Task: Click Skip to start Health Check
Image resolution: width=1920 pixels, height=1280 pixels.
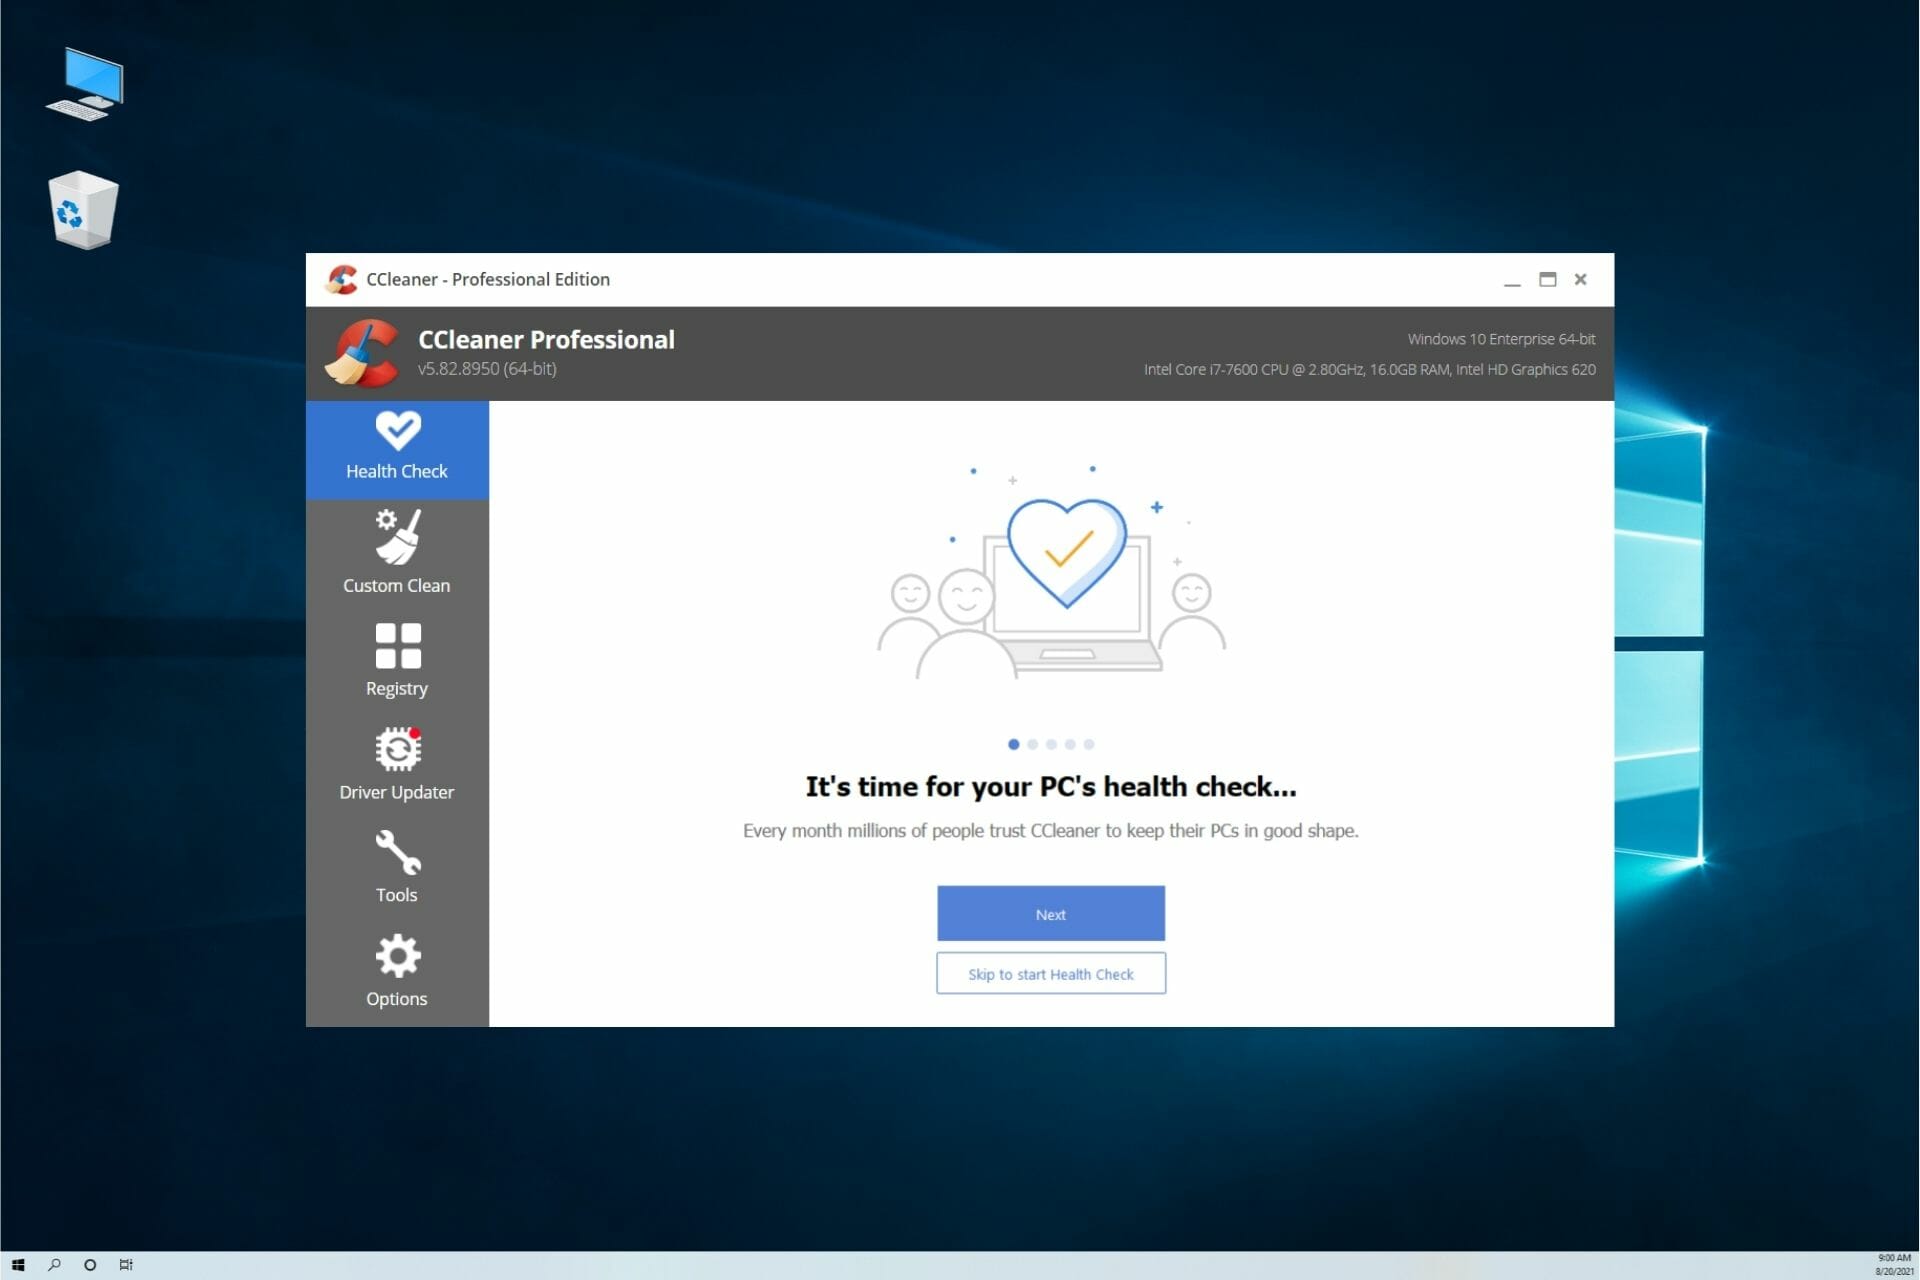Action: pyautogui.click(x=1050, y=973)
